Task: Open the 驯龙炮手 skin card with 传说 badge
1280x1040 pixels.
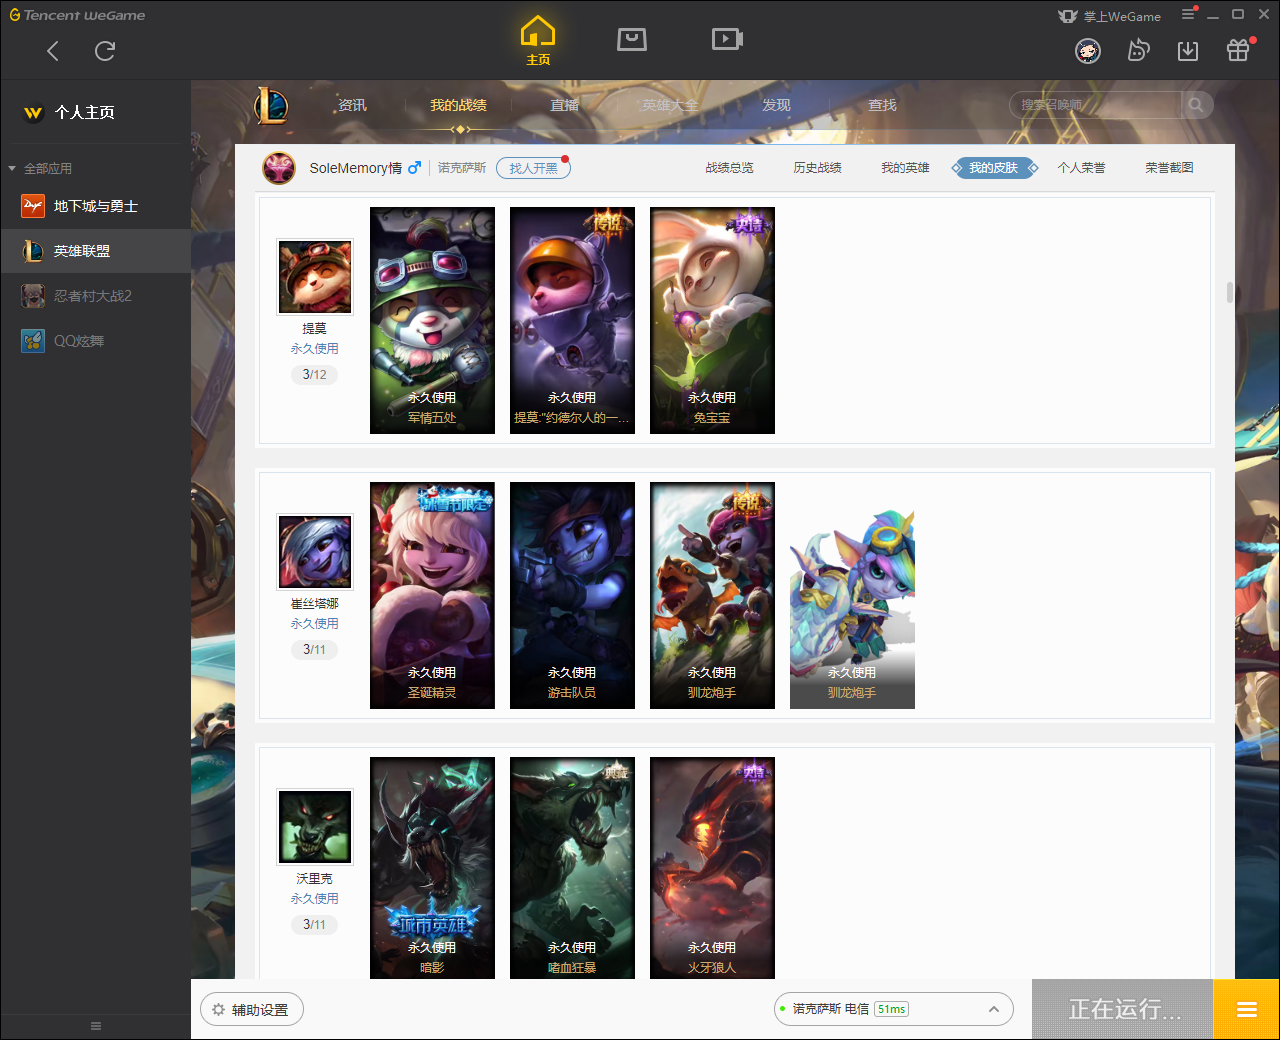Action: [712, 595]
